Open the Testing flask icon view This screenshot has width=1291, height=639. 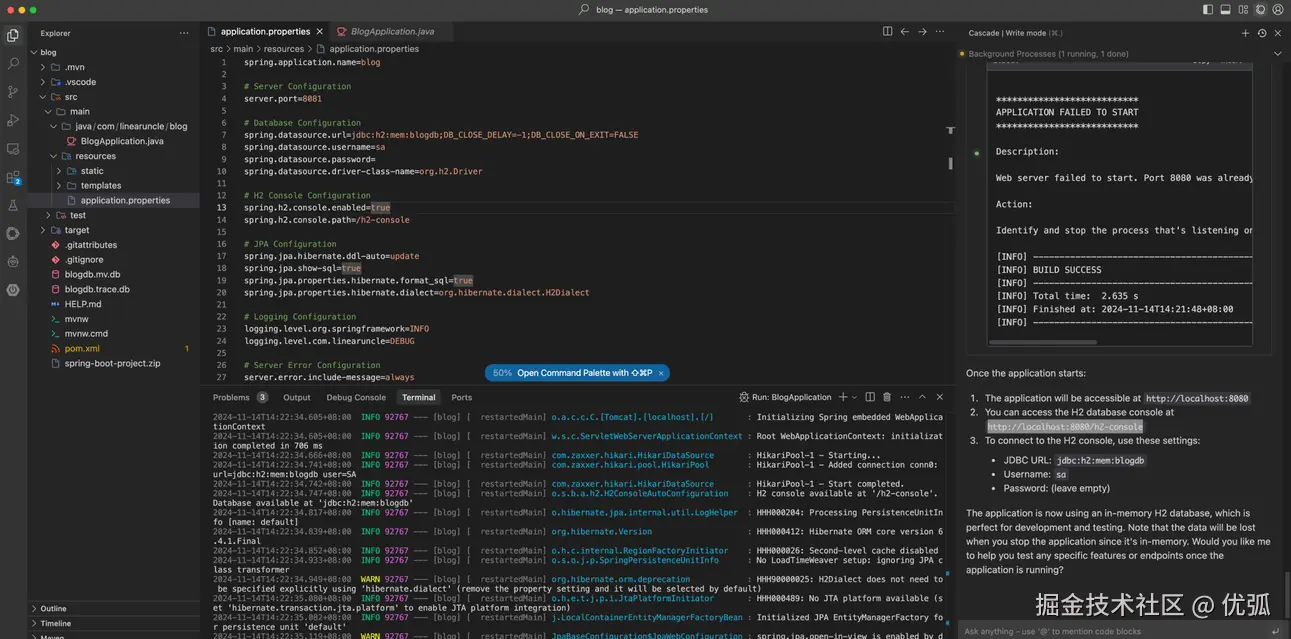pos(13,205)
